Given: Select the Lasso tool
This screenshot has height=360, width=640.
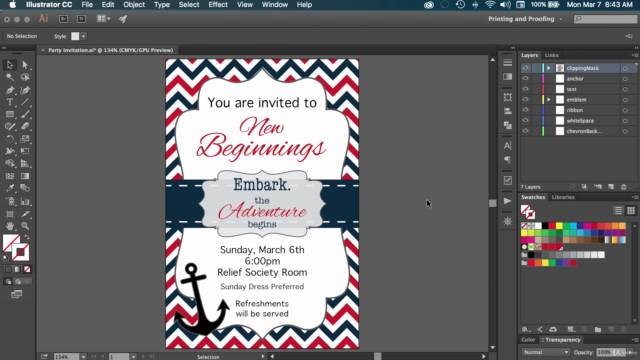Looking at the screenshot, I should click(x=25, y=77).
